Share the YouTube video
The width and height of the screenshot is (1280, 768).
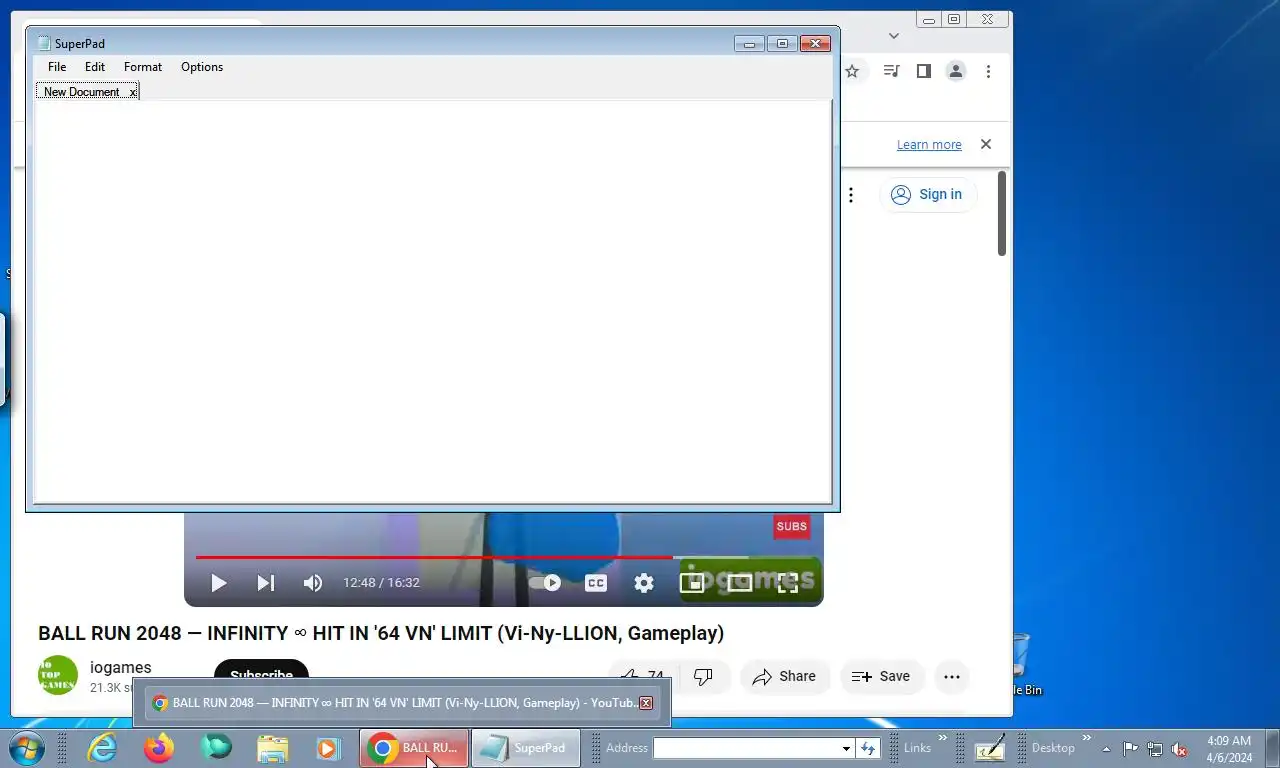click(x=785, y=677)
